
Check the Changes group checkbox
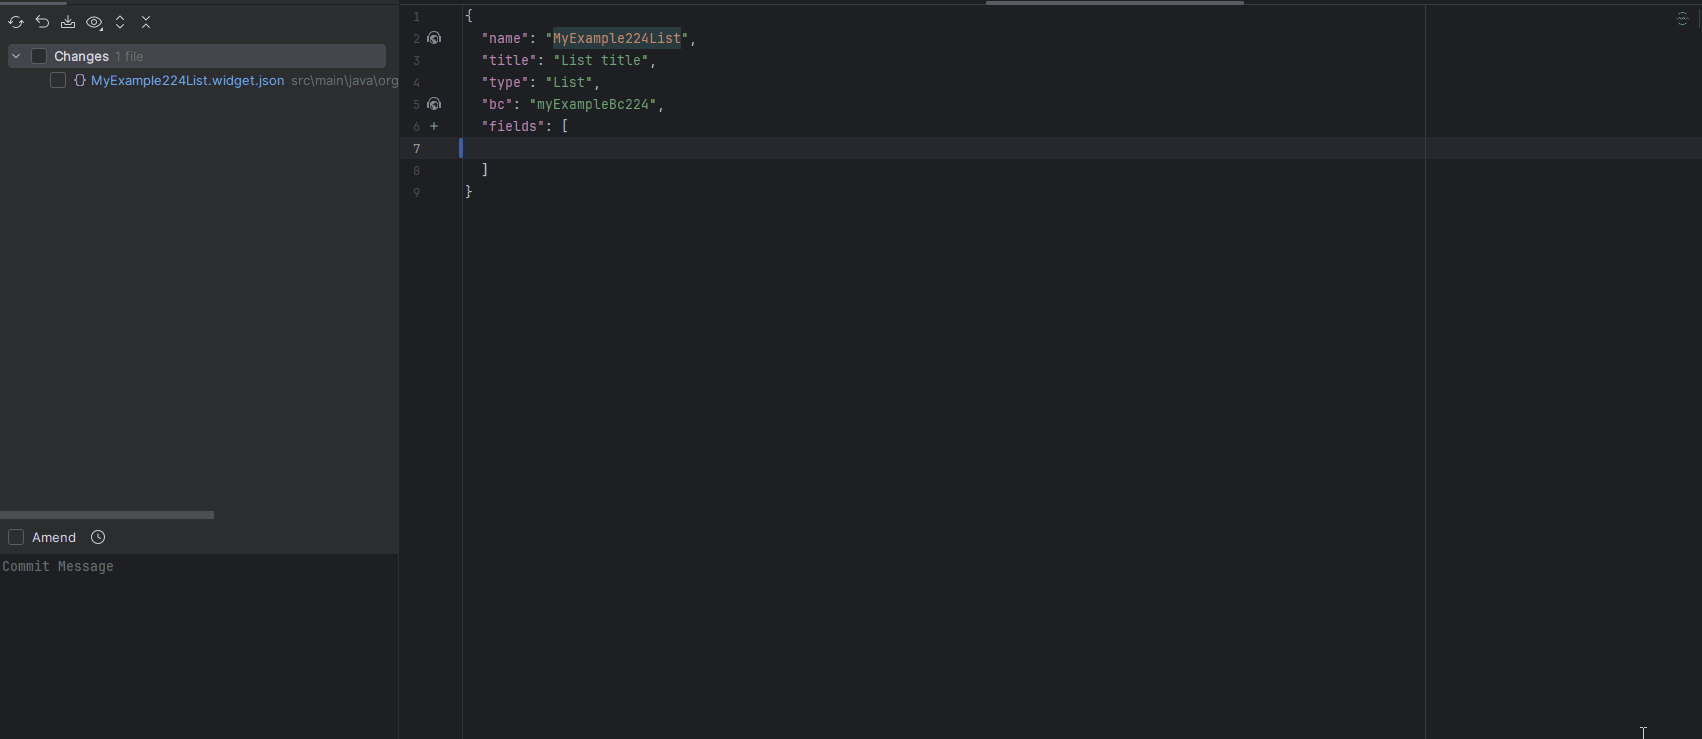[39, 56]
